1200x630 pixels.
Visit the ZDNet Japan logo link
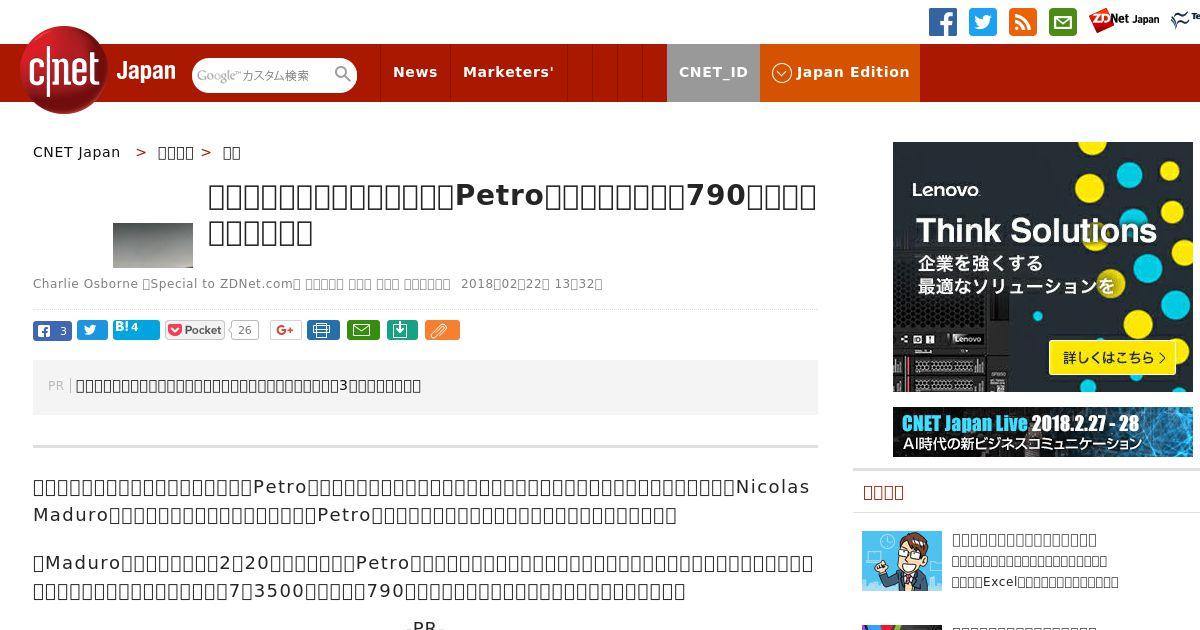[1125, 19]
